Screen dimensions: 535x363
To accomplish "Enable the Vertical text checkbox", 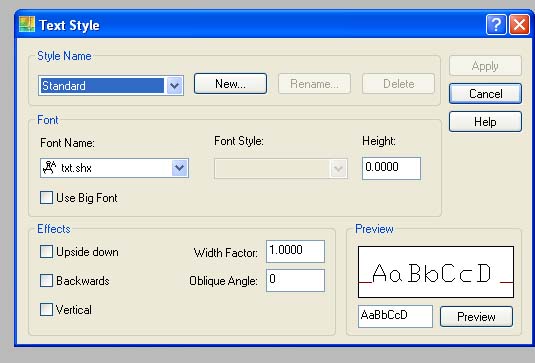I will (x=46, y=310).
